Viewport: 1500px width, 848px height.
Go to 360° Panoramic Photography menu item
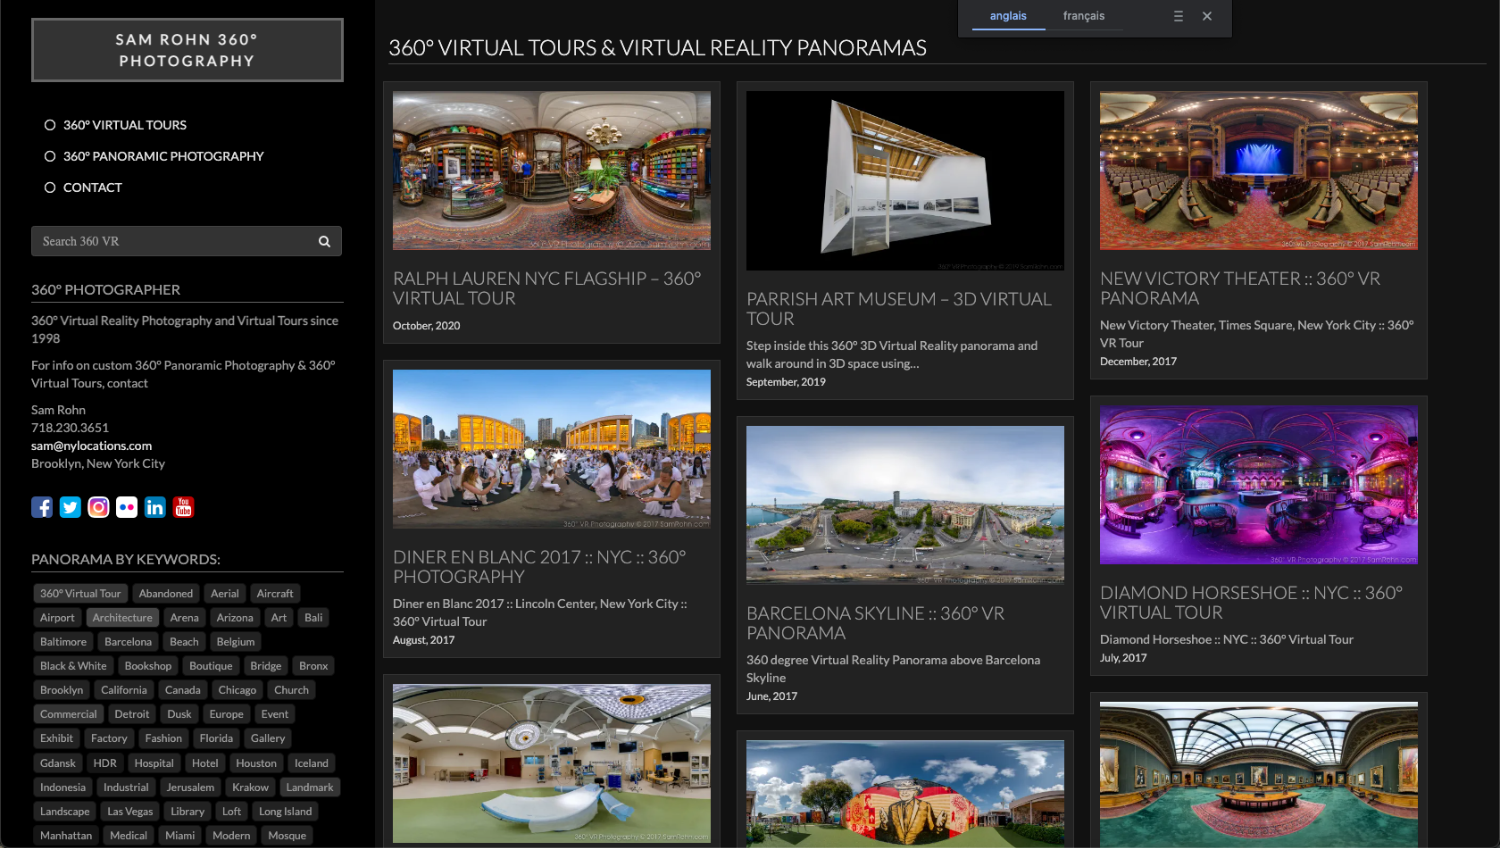tap(163, 156)
